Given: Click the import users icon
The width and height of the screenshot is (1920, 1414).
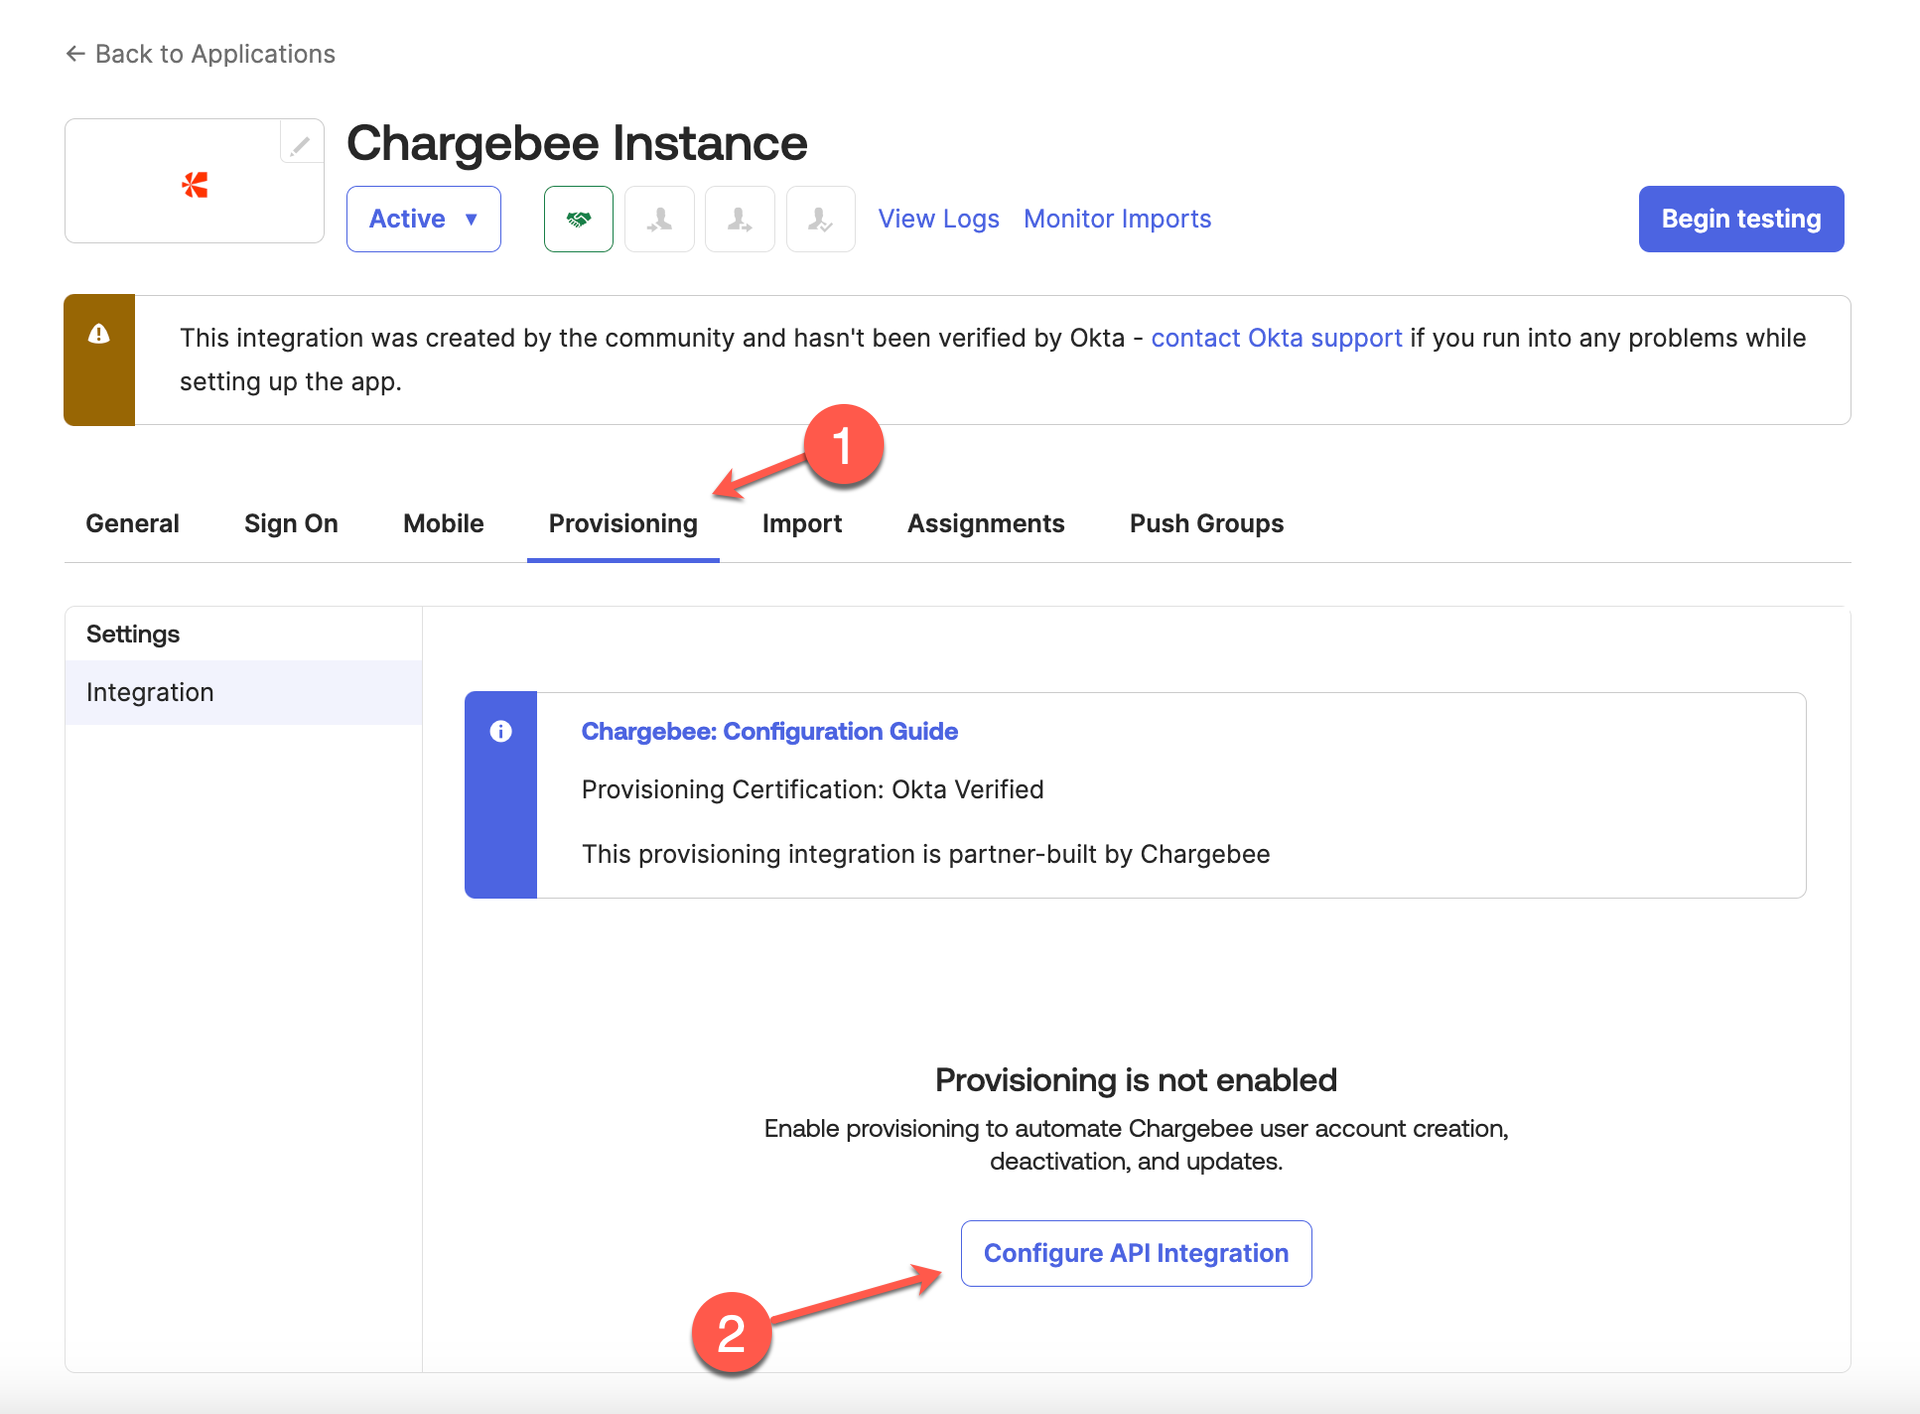Looking at the screenshot, I should coord(659,219).
